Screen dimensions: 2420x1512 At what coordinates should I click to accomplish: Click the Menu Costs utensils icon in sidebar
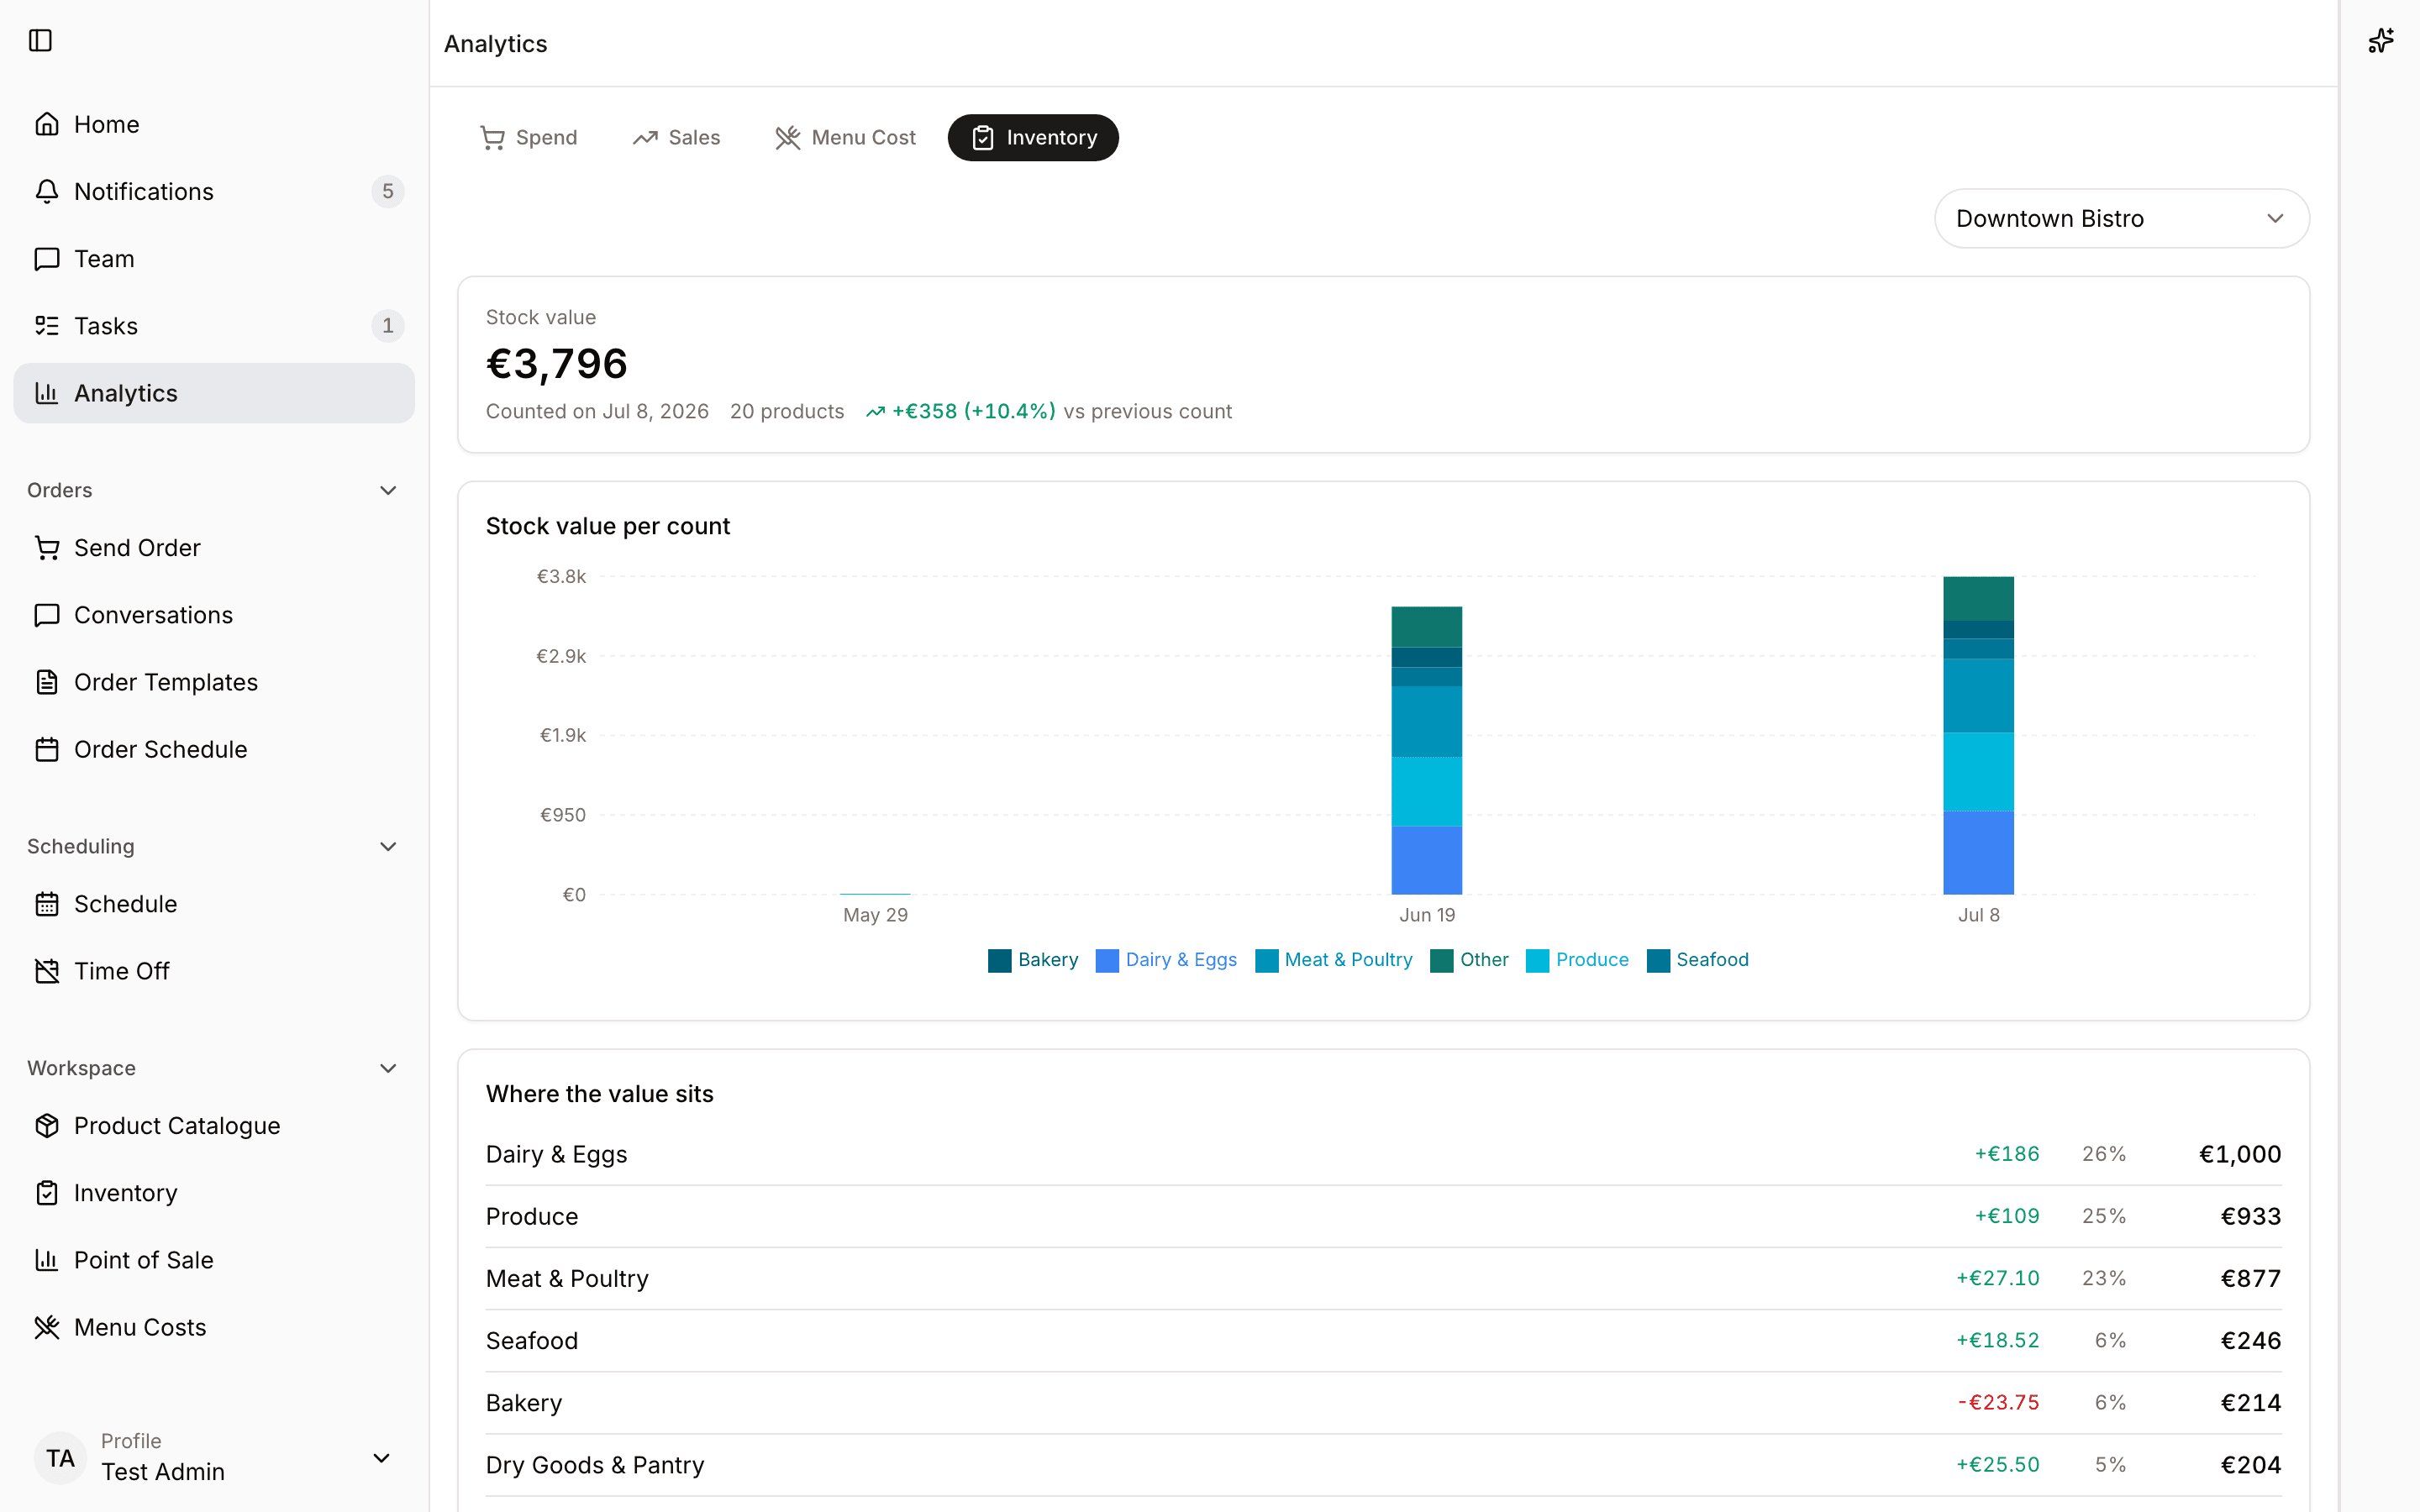(x=47, y=1327)
